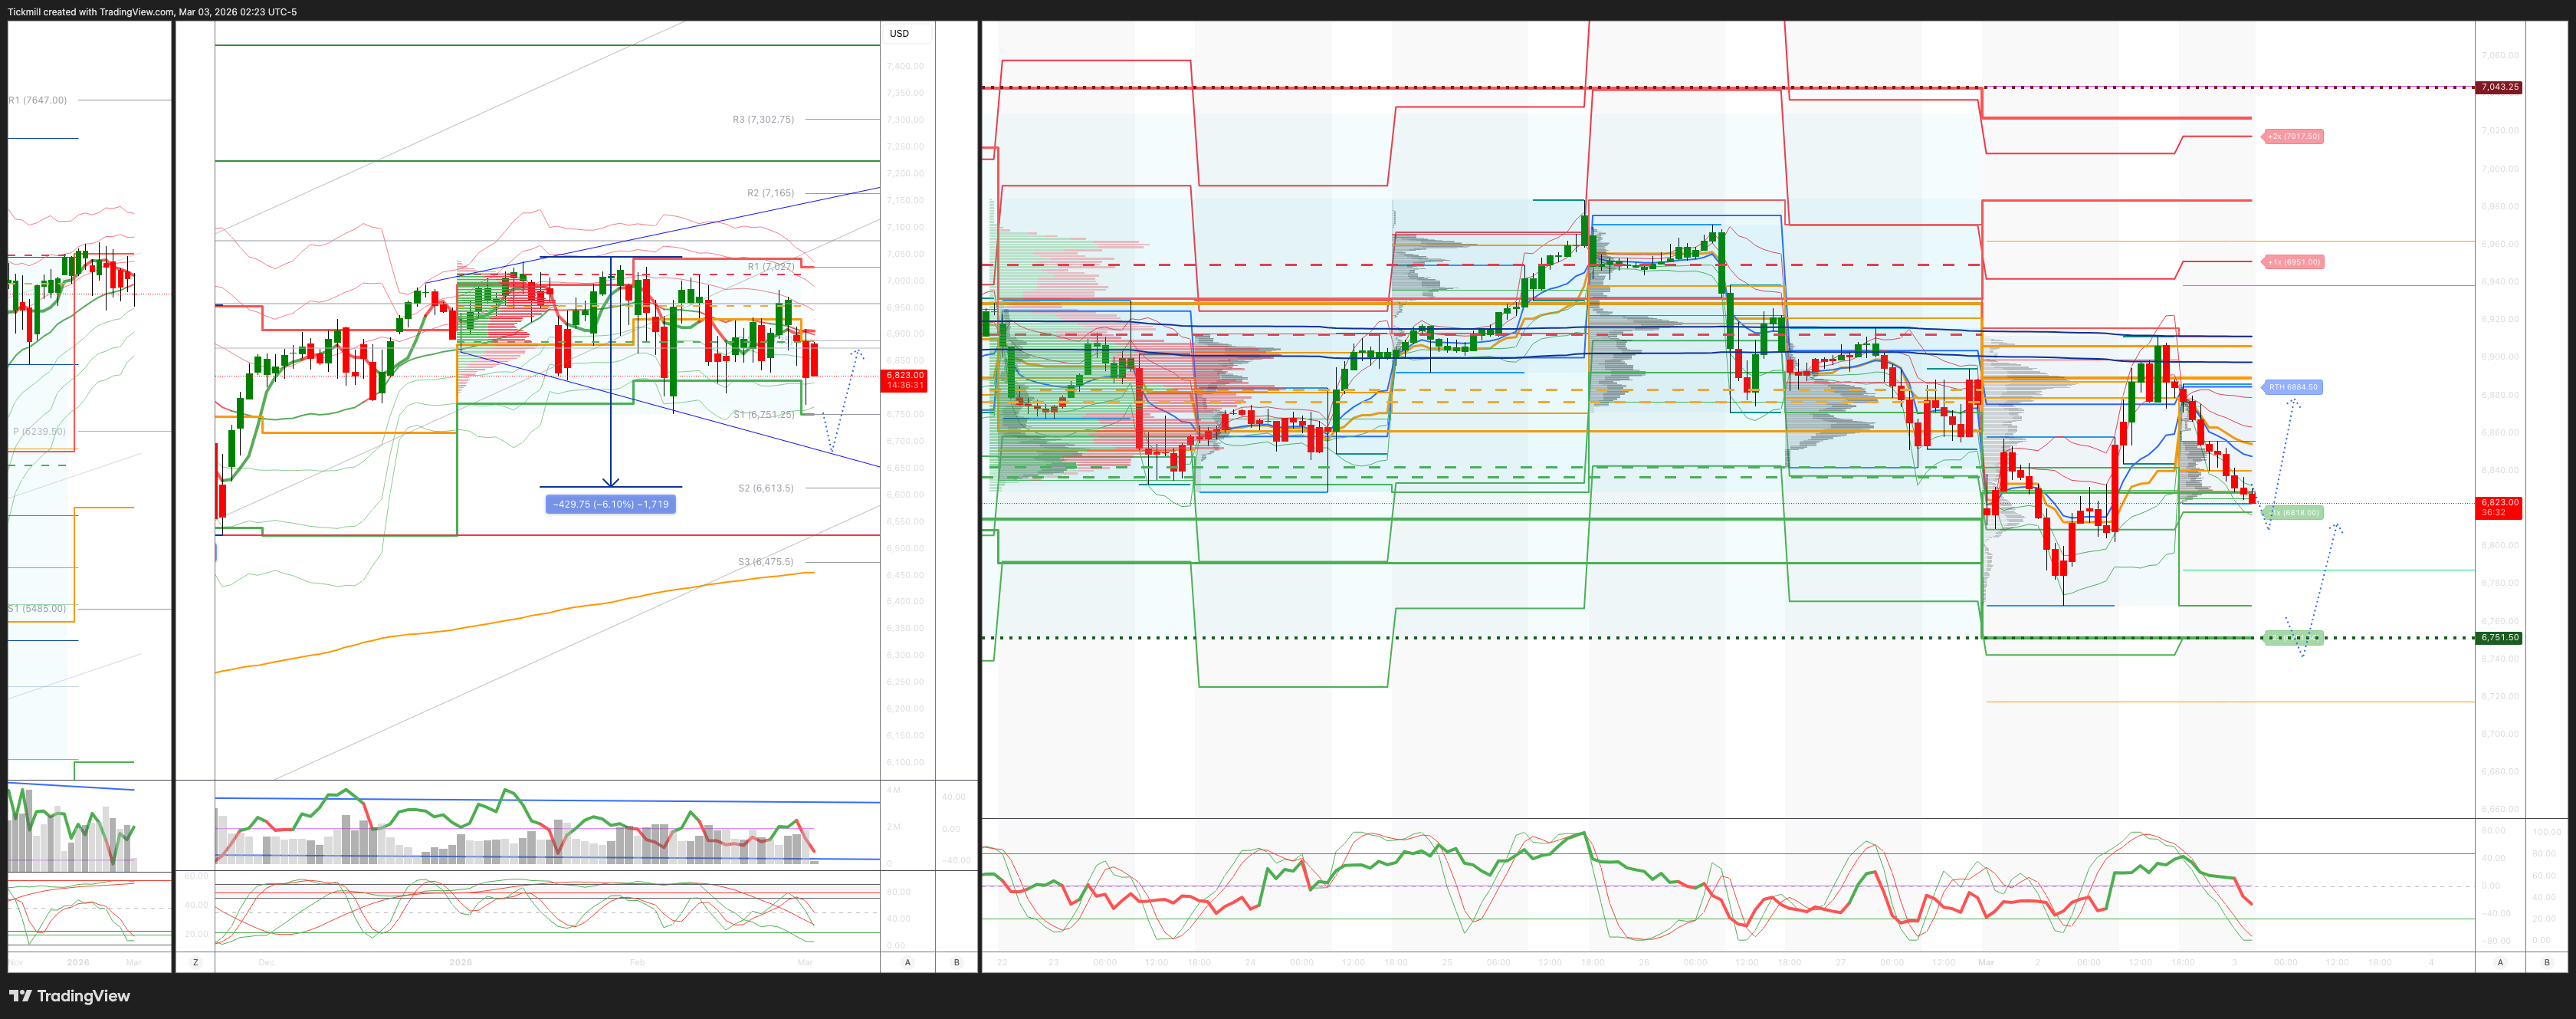
Task: Click the B button on the intraday chart
Action: pos(2546,962)
